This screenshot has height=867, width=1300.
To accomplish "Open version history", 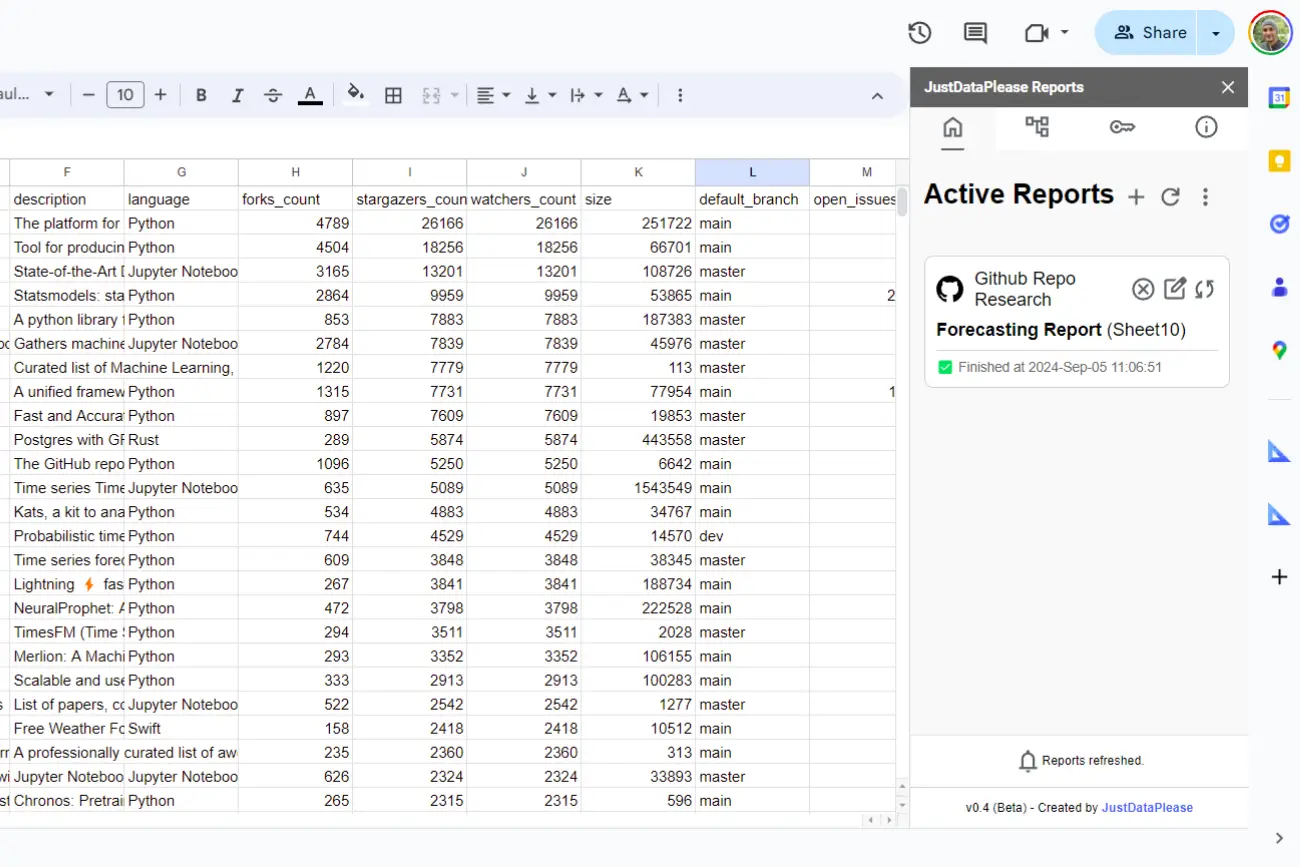I will coord(919,33).
